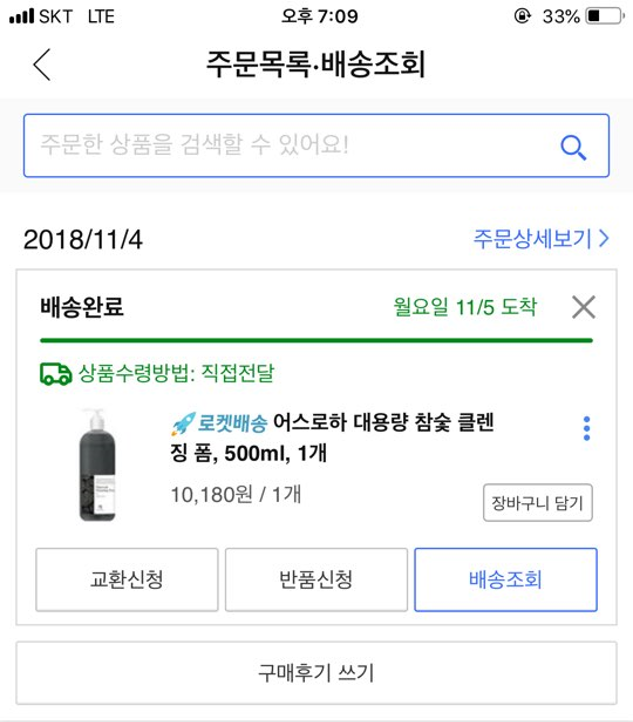
Task: Tap the signal strength bars icon
Action: 22,17
